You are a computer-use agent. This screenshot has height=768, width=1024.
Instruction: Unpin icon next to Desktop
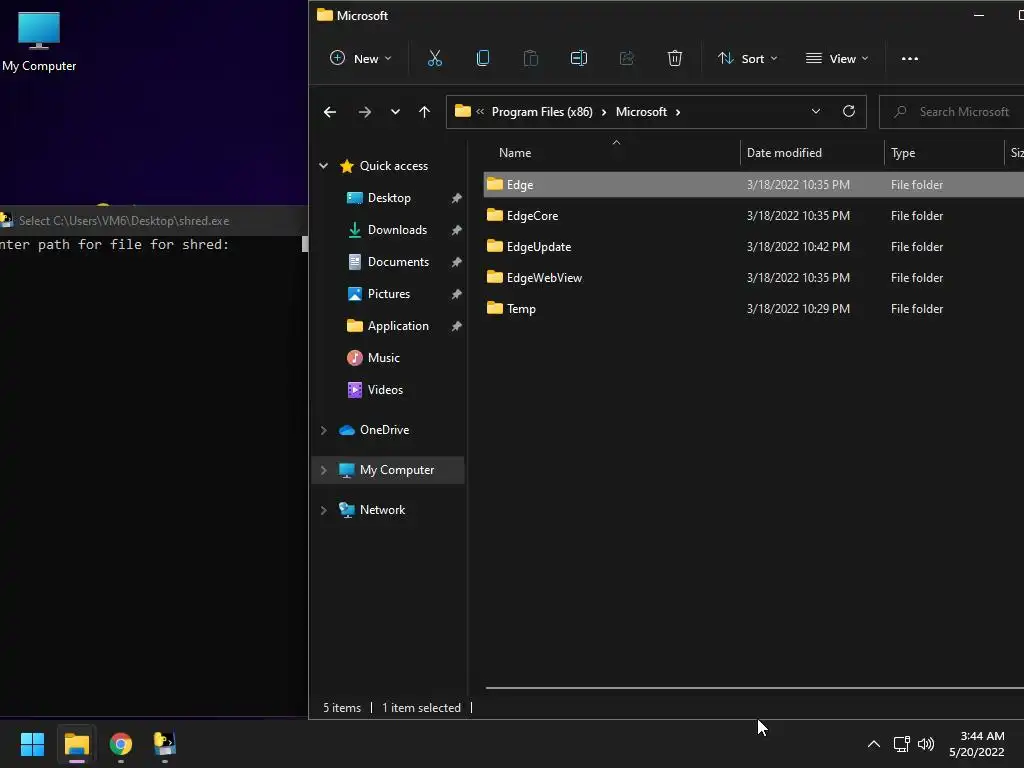point(456,198)
